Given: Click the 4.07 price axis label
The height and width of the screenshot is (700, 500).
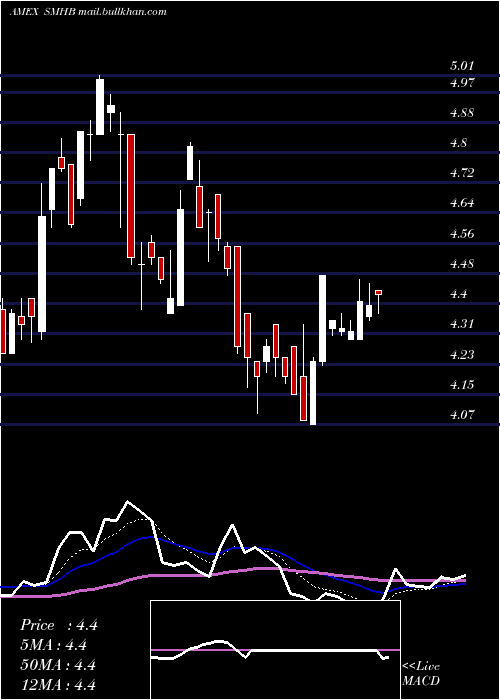Looking at the screenshot, I should pyautogui.click(x=461, y=415).
